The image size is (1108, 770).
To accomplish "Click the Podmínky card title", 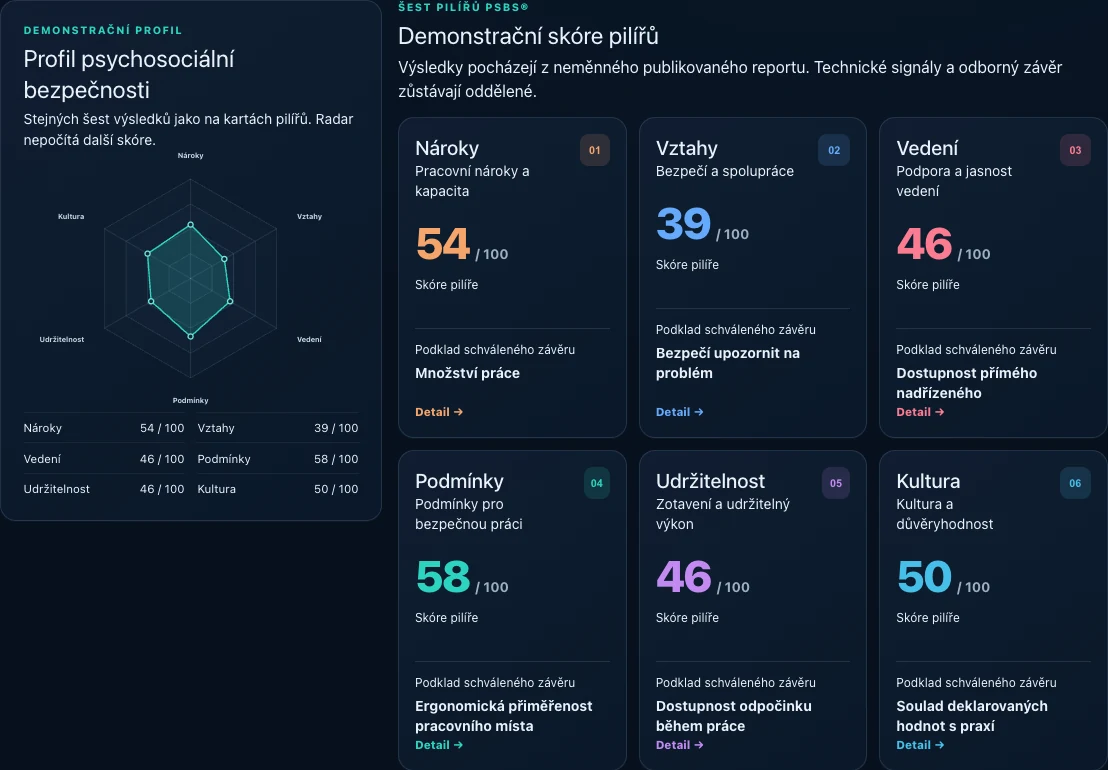I will 459,481.
